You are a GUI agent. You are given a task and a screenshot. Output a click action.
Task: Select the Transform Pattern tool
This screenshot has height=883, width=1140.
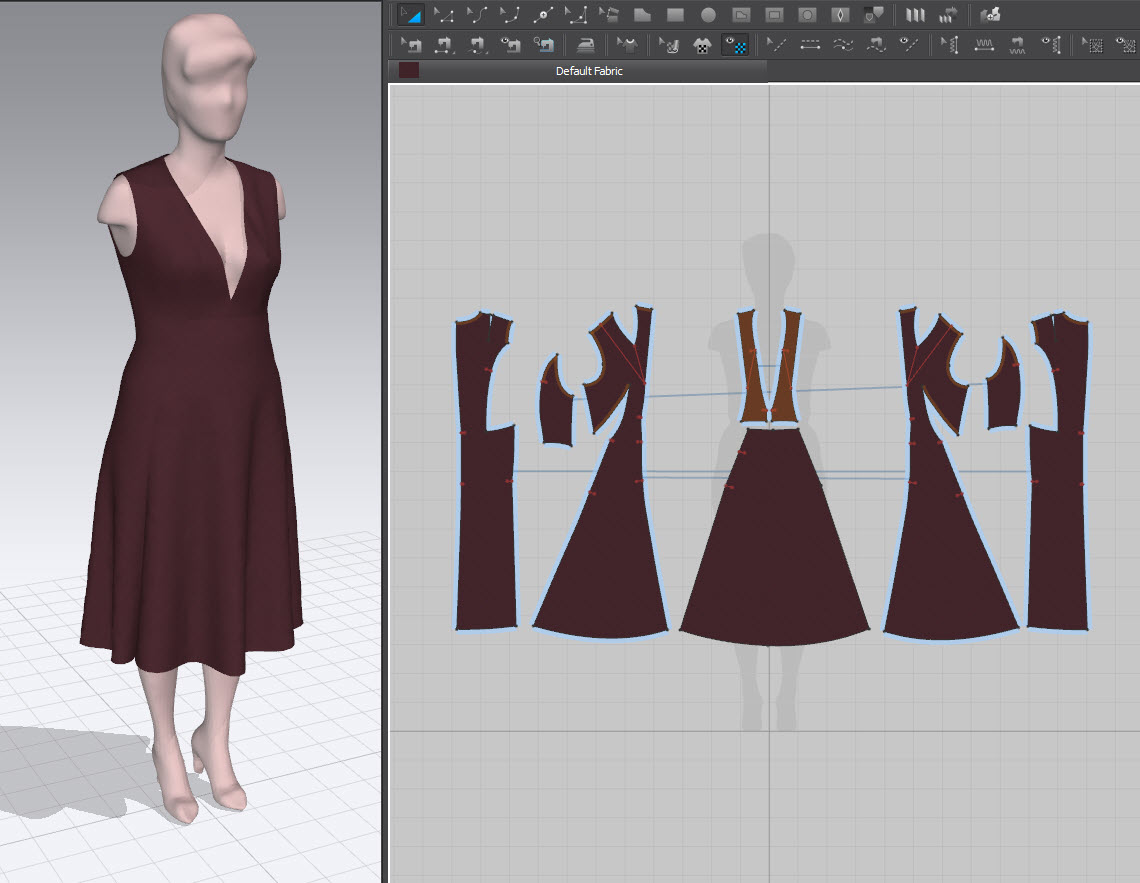[x=411, y=15]
